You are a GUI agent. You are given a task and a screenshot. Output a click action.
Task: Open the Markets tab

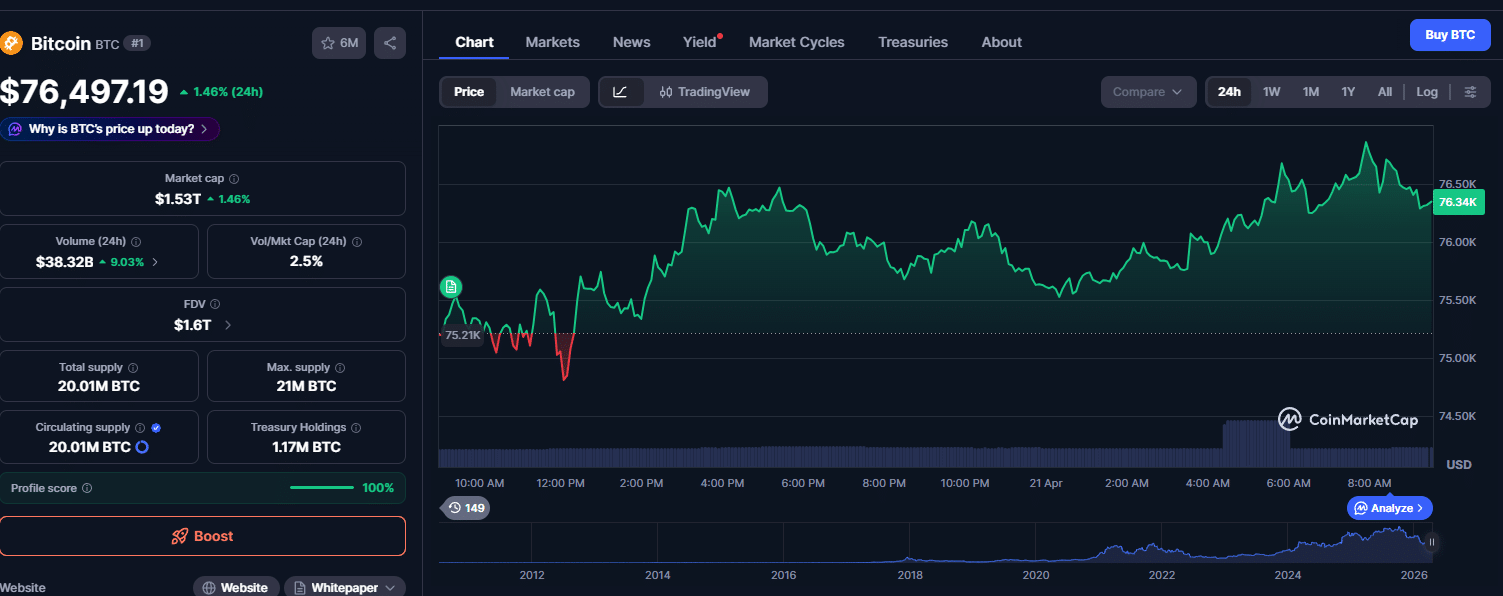coord(552,42)
